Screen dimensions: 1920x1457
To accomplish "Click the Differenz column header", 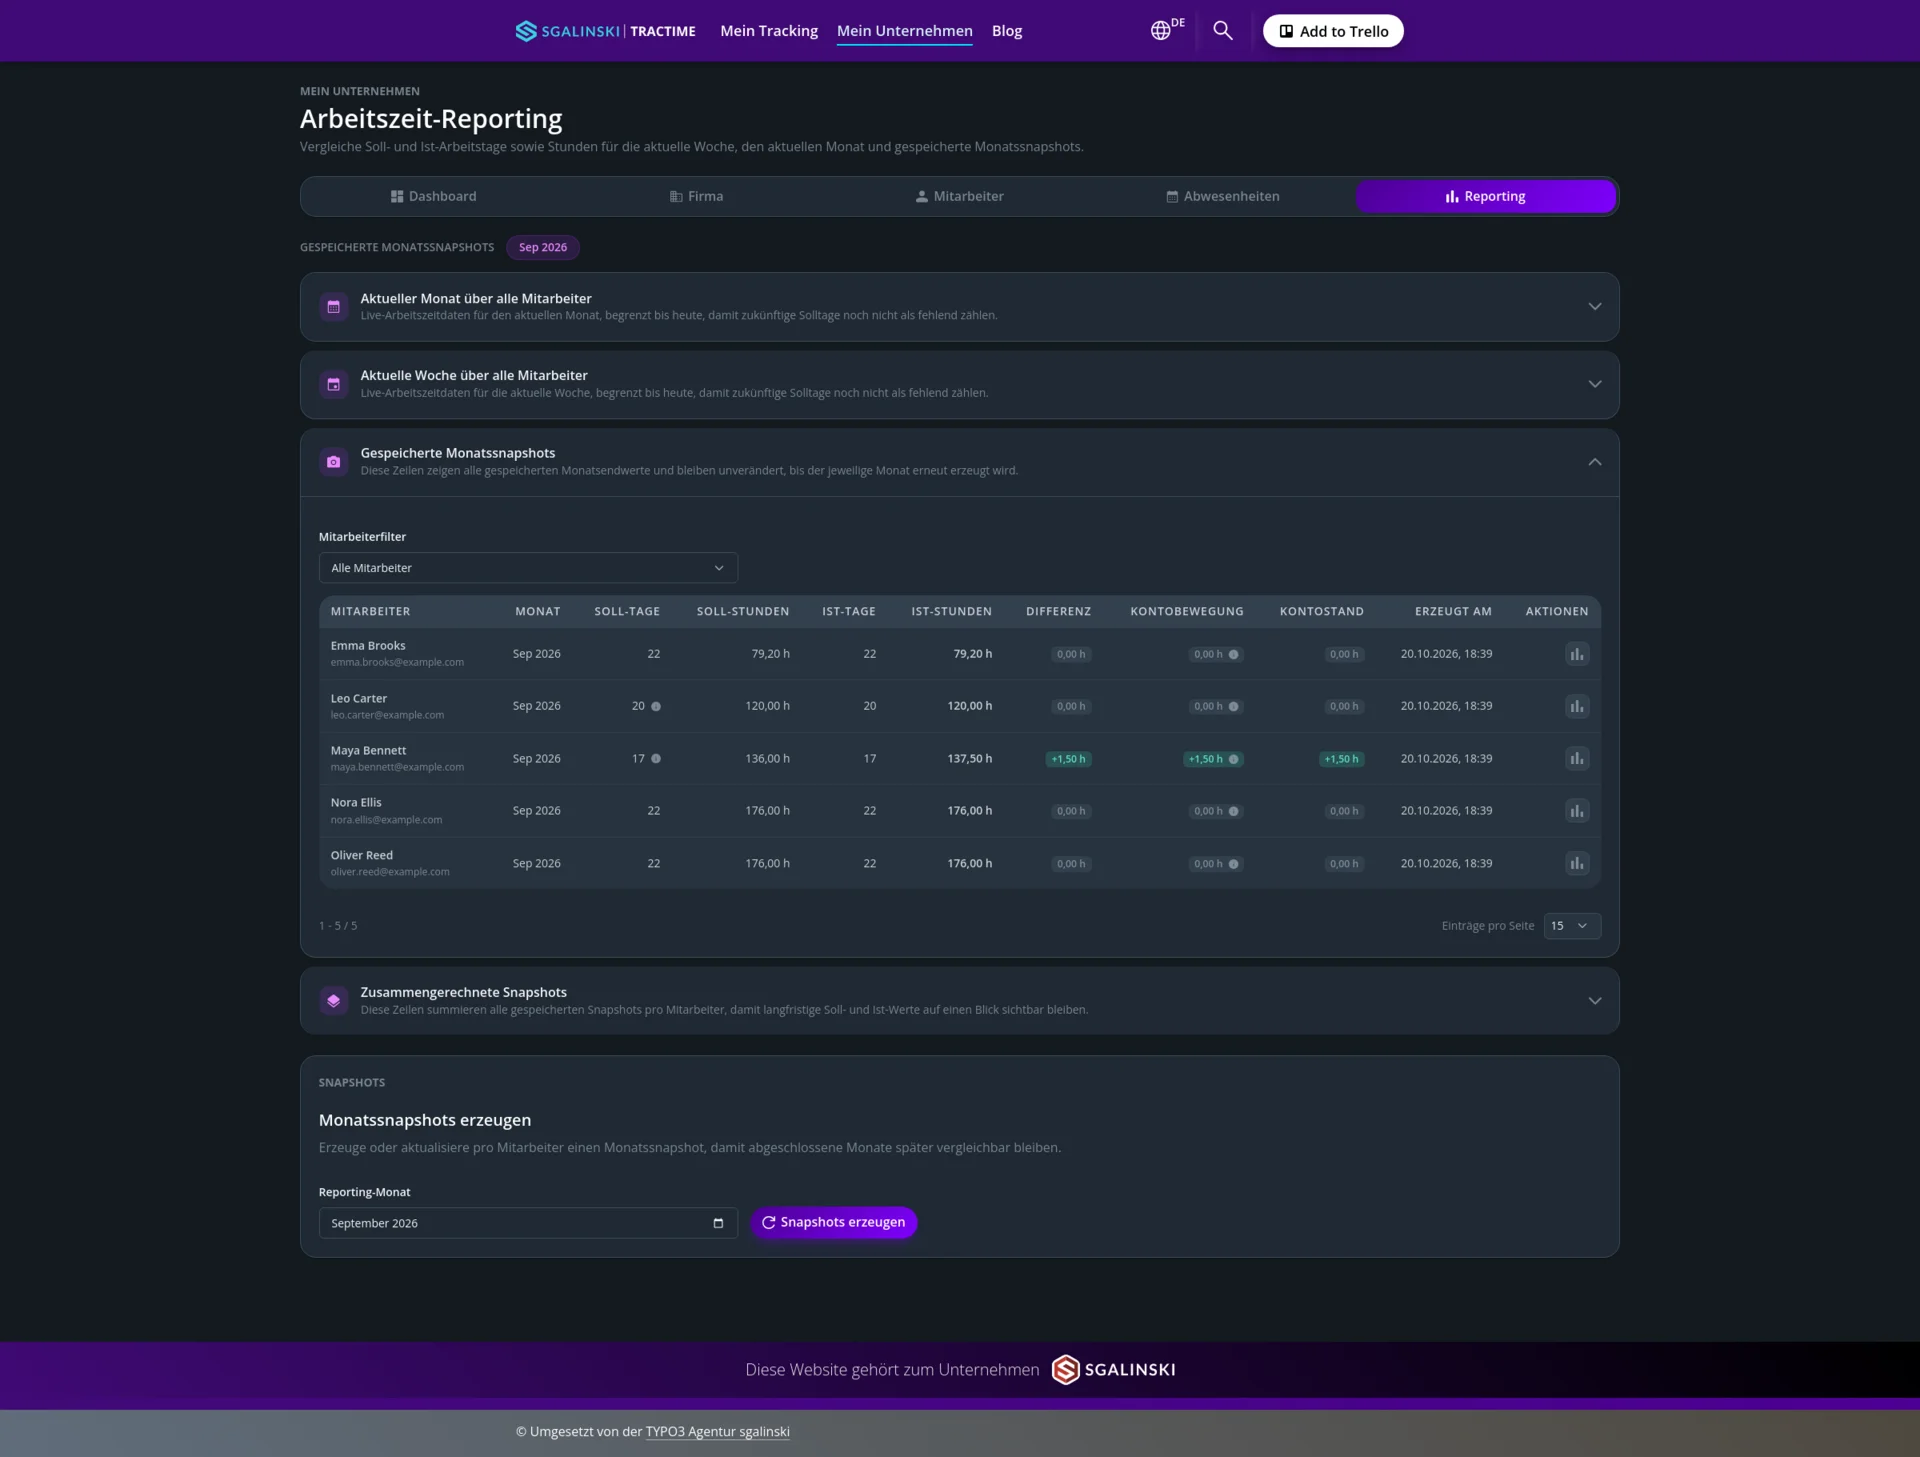I will 1058,611.
